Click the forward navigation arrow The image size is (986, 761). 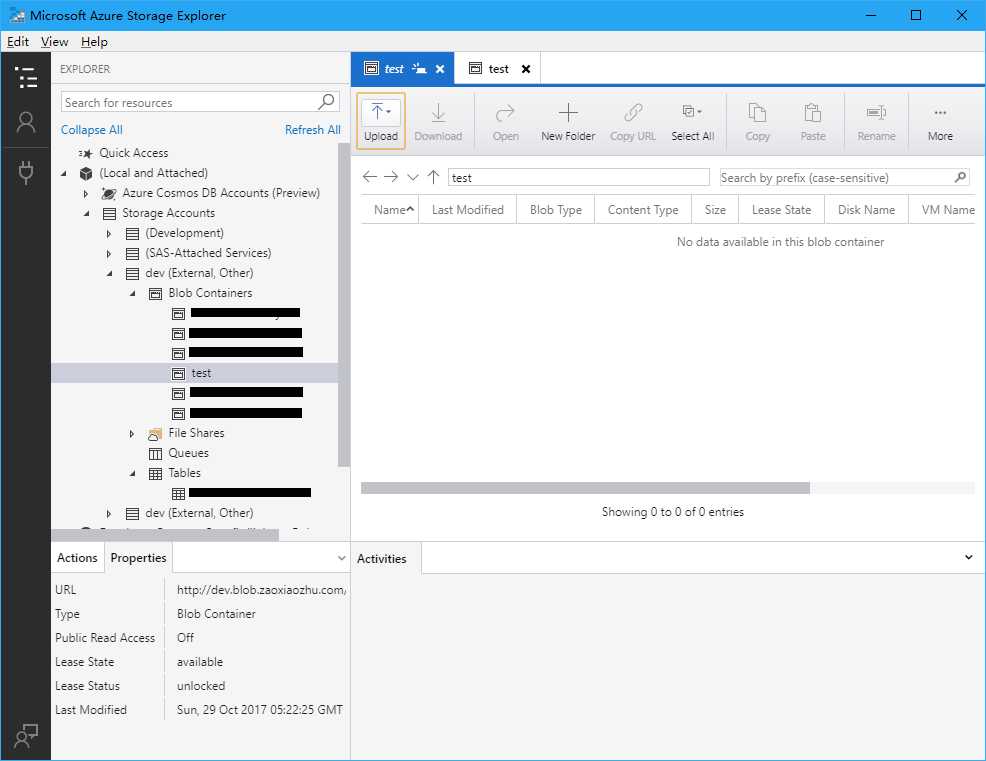tap(391, 177)
